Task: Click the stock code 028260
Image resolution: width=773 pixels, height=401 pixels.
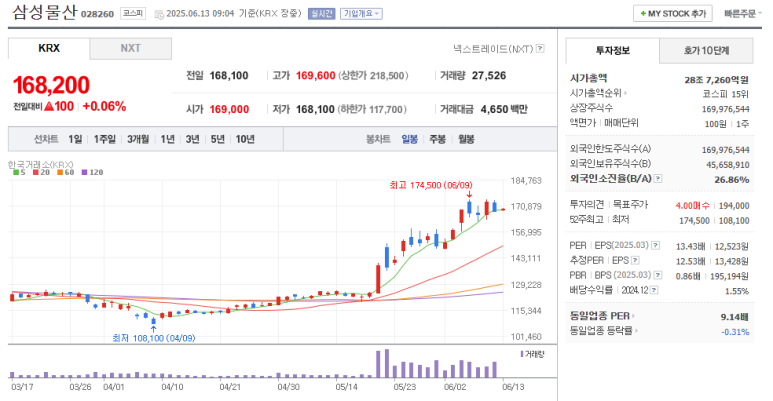Action: [97, 14]
